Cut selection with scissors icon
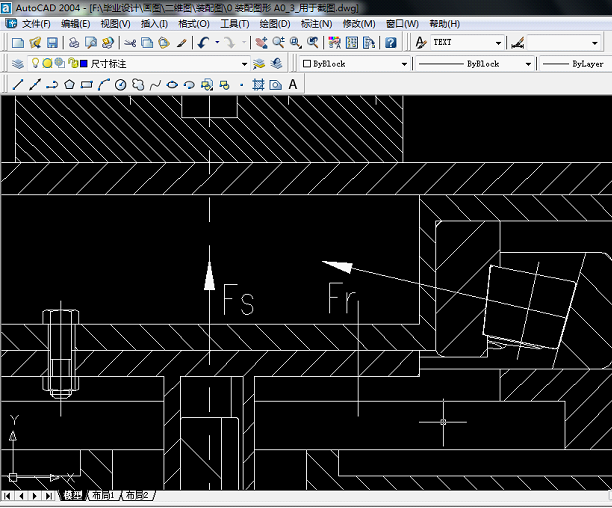 (x=130, y=43)
